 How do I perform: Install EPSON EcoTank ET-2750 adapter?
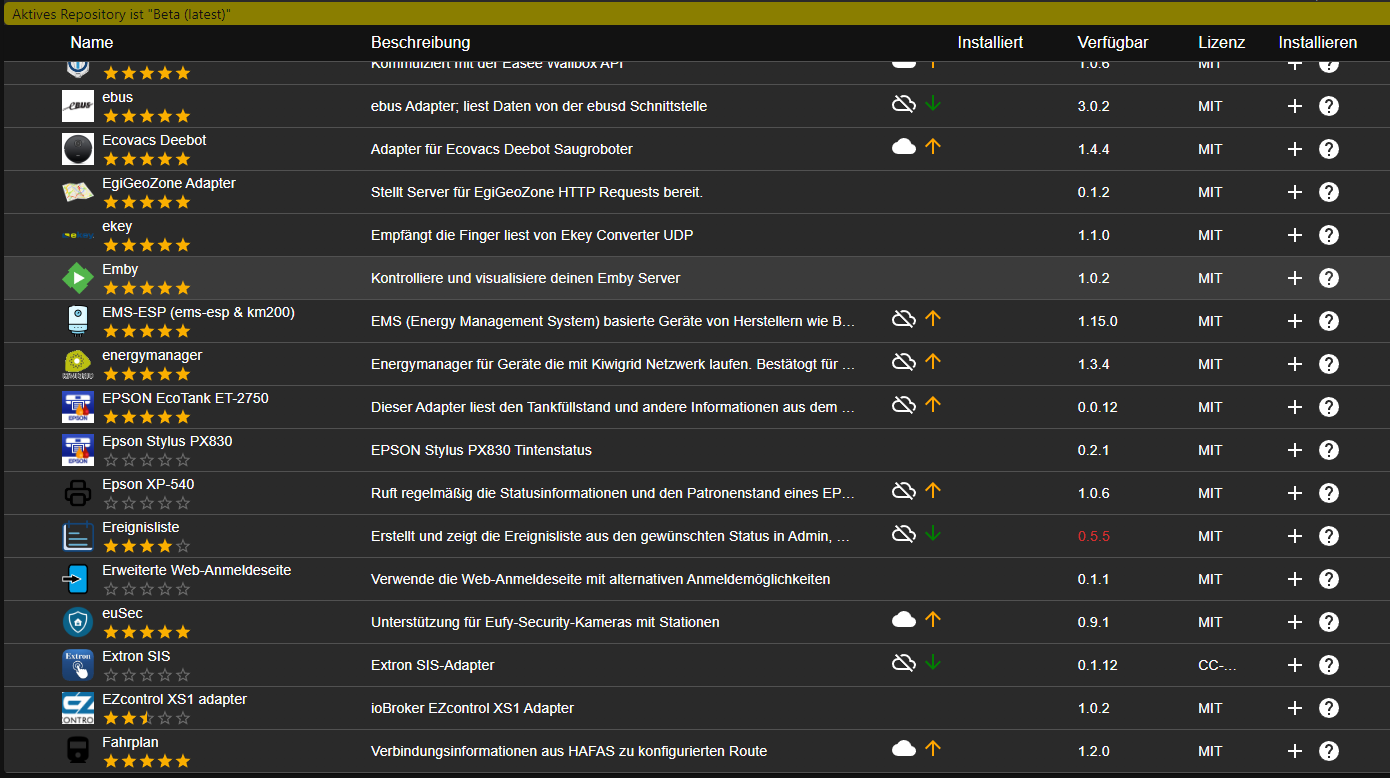(x=1294, y=407)
